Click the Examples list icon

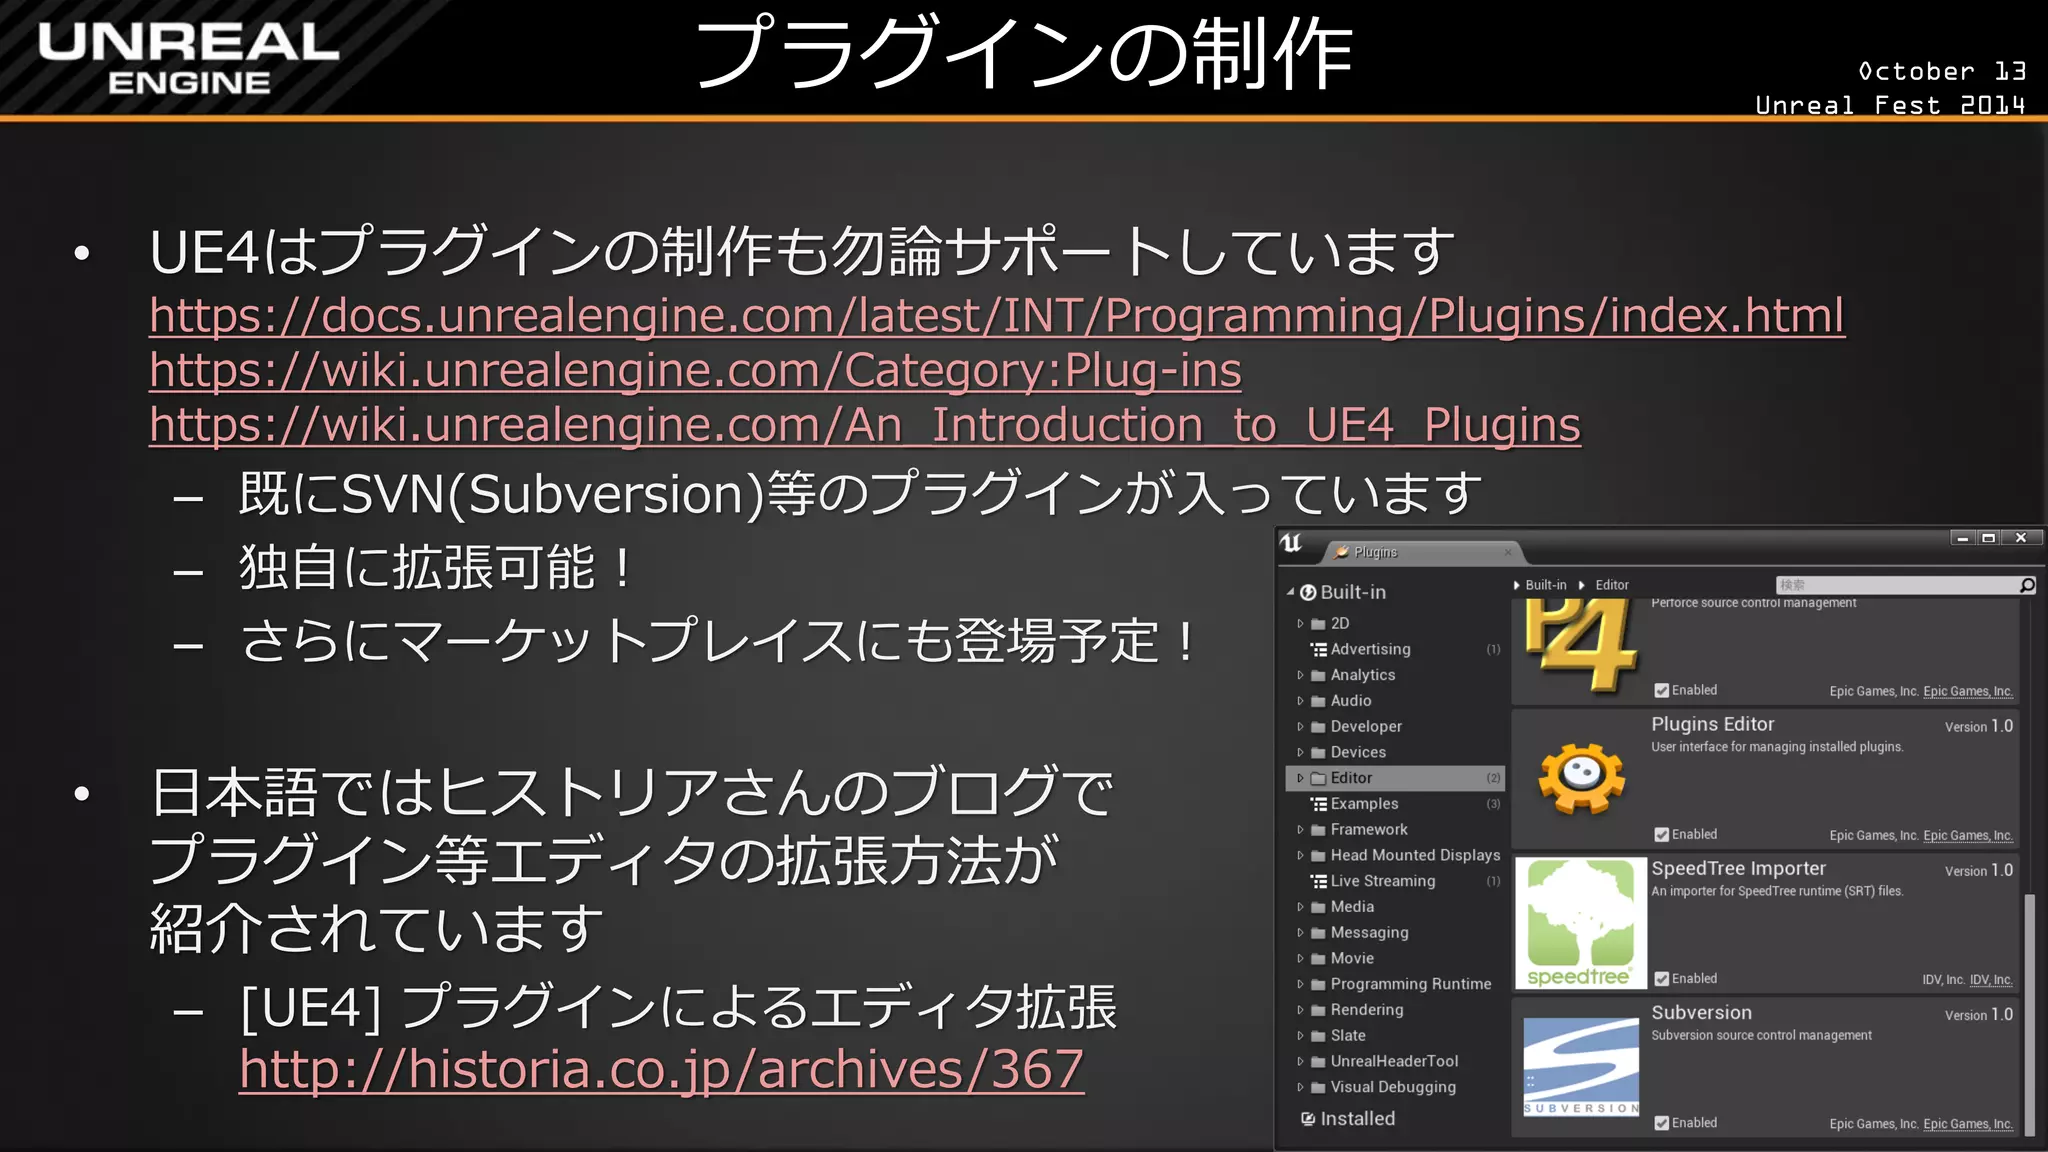click(1319, 804)
